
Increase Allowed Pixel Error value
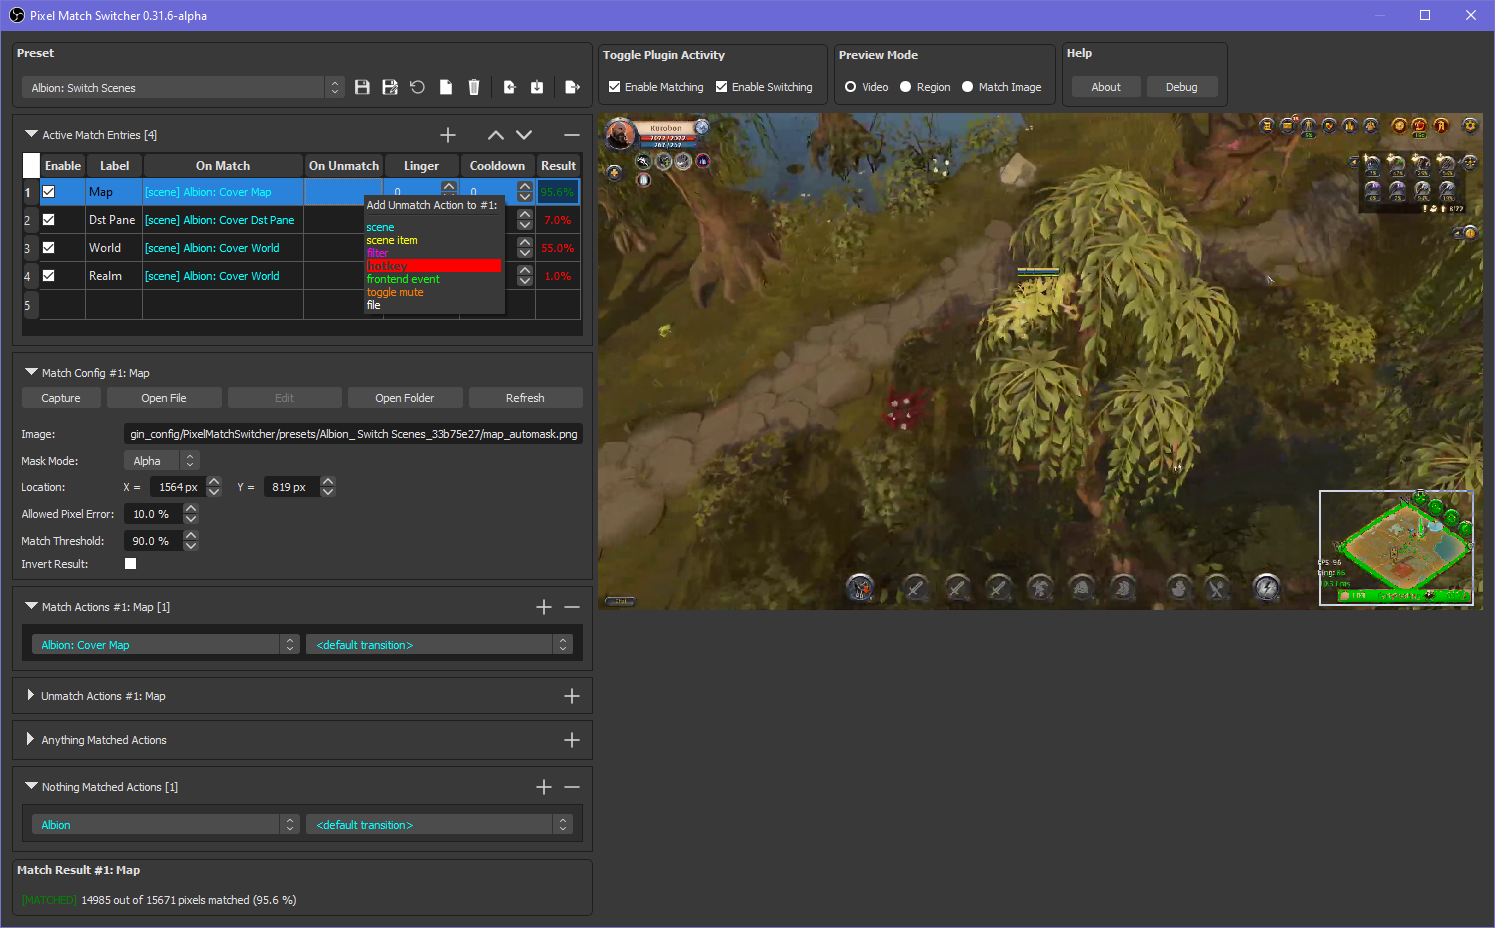[191, 509]
